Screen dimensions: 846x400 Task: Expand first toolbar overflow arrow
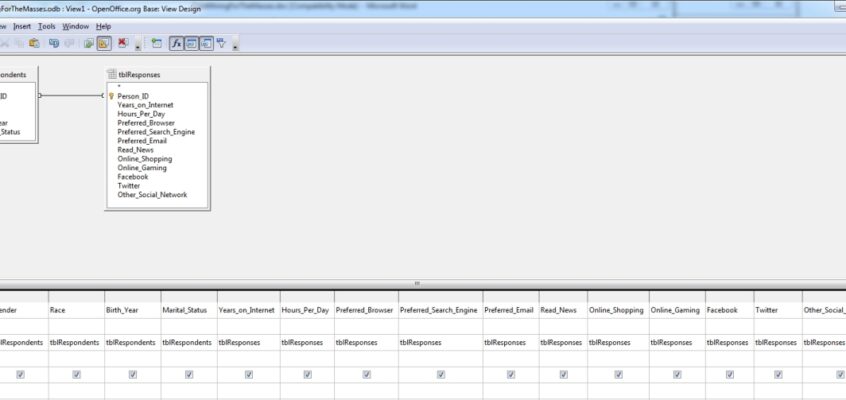[x=138, y=45]
